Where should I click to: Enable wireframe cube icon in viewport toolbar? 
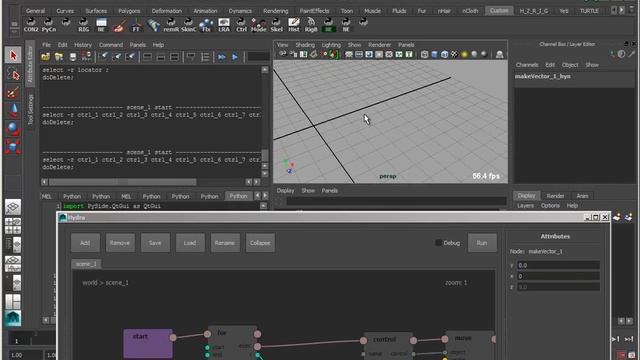pos(424,54)
